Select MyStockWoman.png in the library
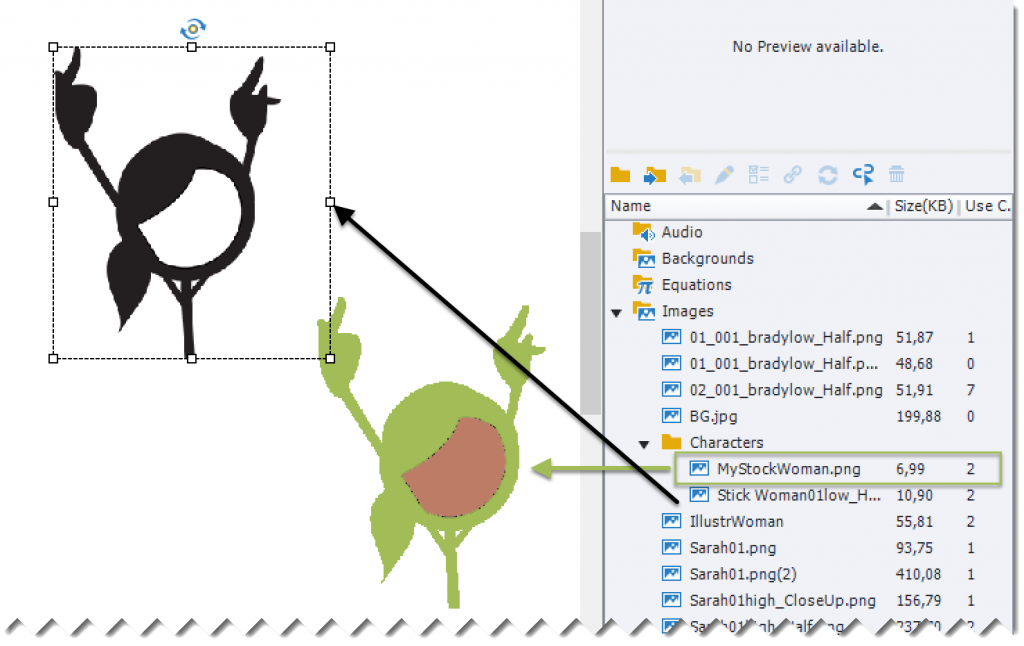 (x=788, y=469)
